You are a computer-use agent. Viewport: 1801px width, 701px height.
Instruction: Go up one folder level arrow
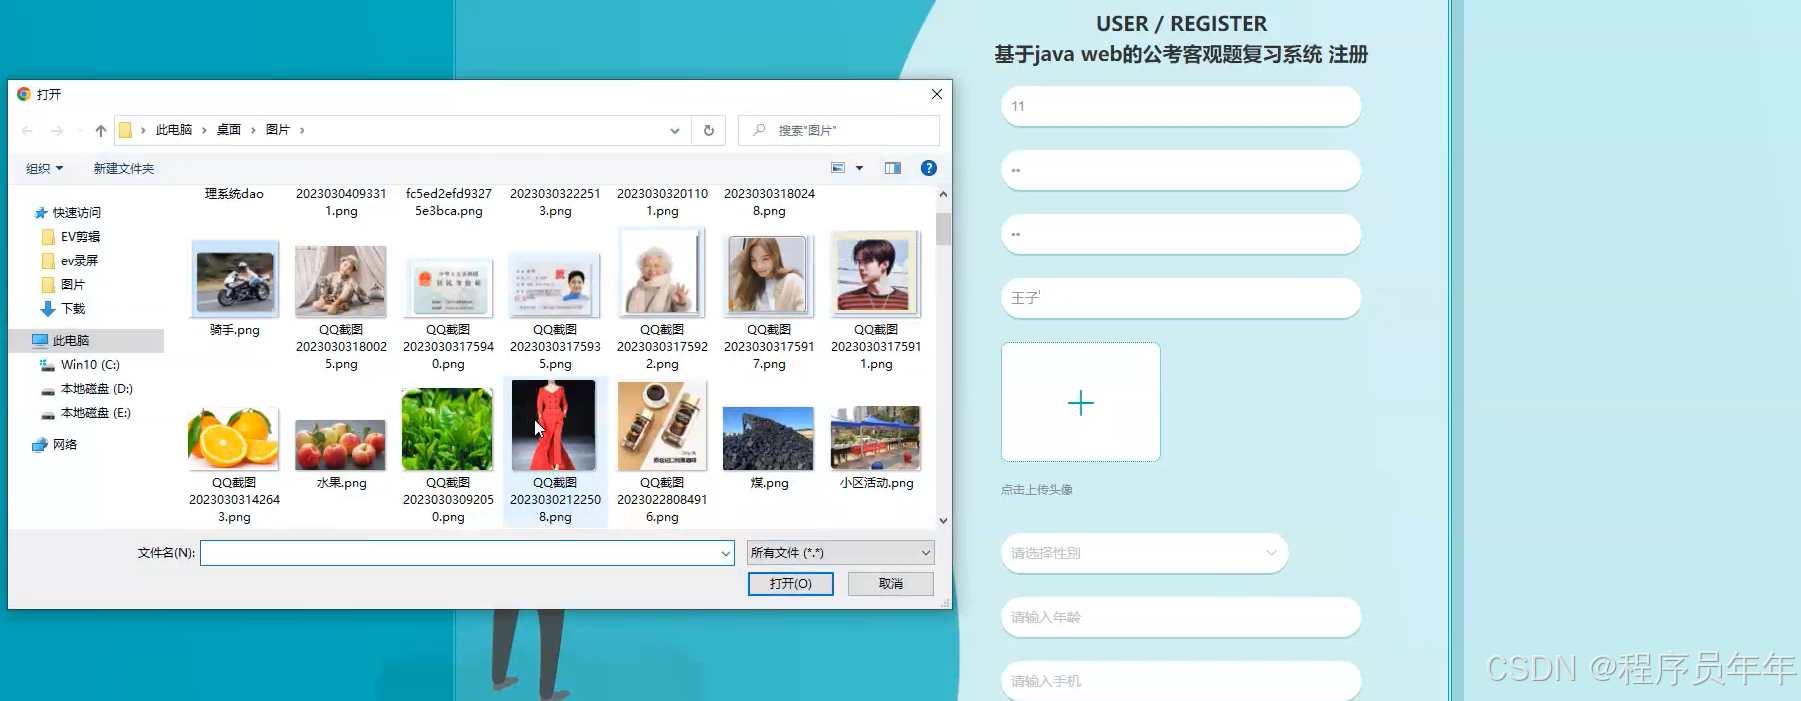(x=101, y=131)
